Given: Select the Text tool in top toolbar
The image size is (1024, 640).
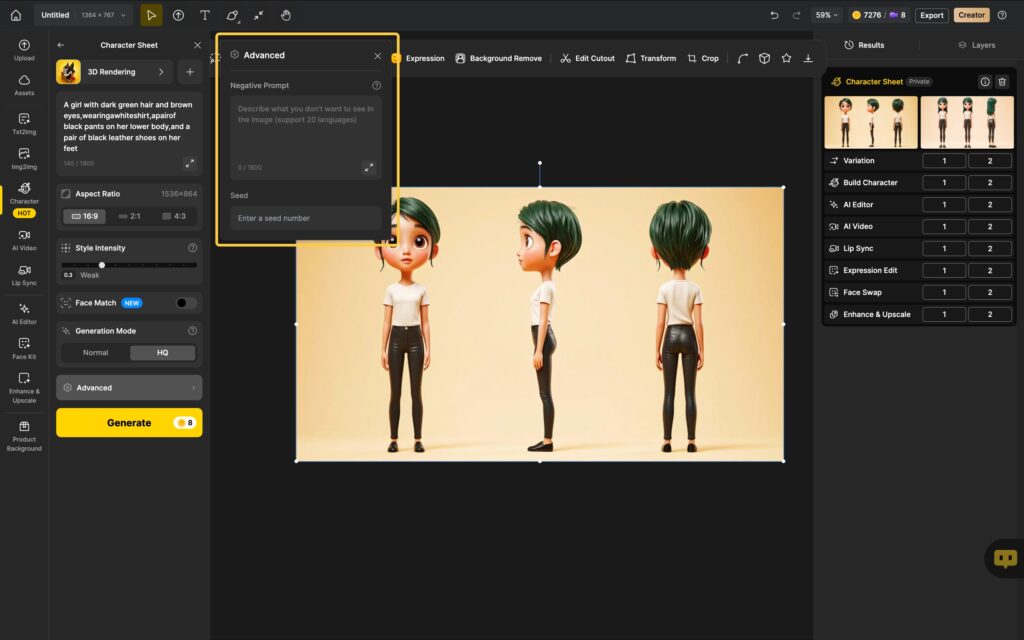Looking at the screenshot, I should coord(205,15).
